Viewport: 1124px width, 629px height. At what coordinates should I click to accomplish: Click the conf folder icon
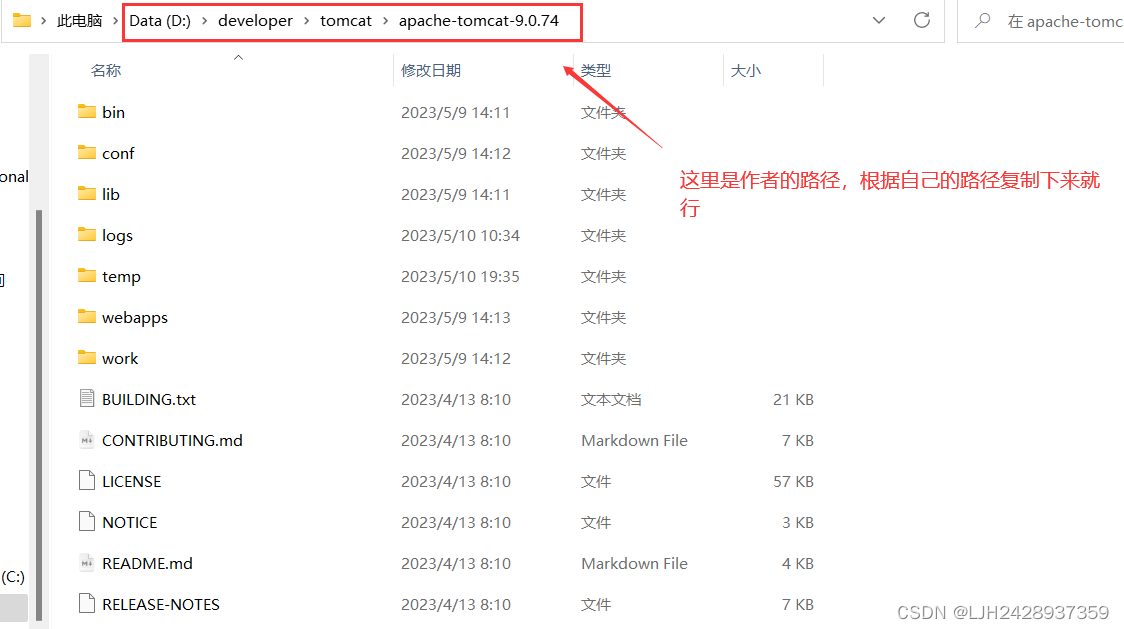click(87, 152)
